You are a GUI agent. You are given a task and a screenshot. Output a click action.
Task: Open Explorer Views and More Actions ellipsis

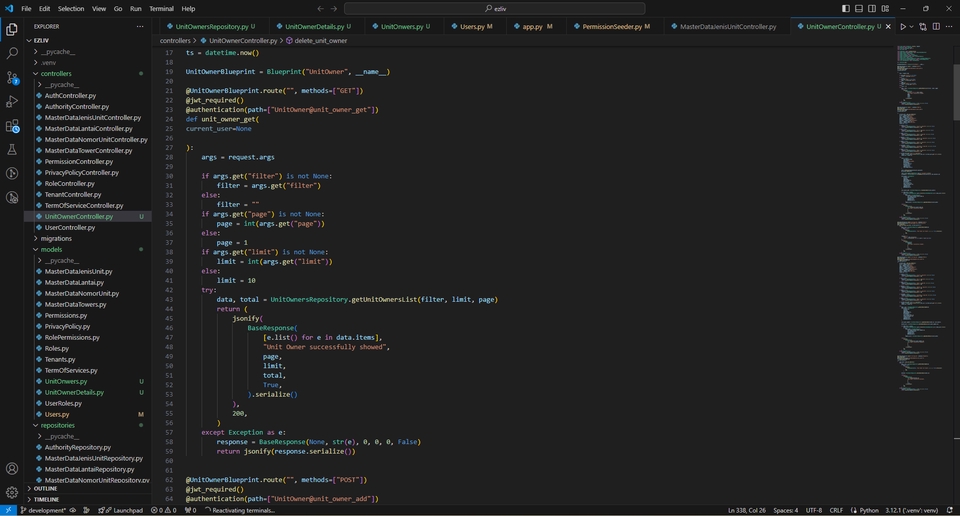140,26
